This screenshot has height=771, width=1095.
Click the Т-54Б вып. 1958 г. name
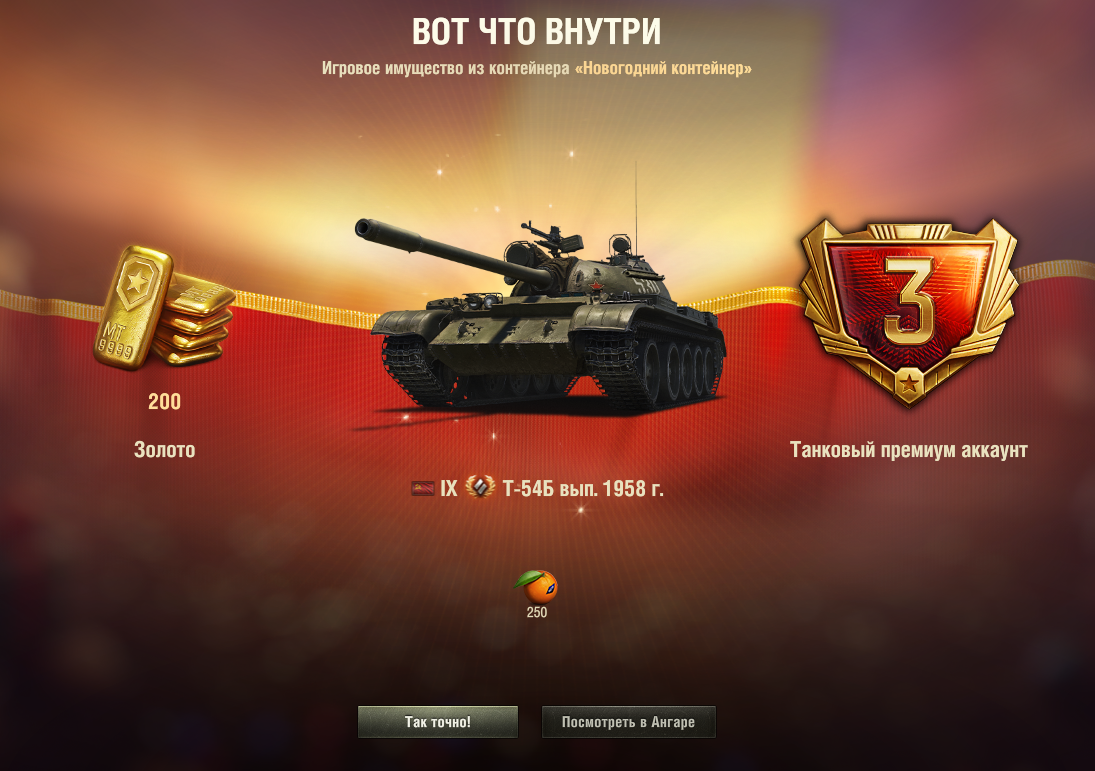pos(583,488)
